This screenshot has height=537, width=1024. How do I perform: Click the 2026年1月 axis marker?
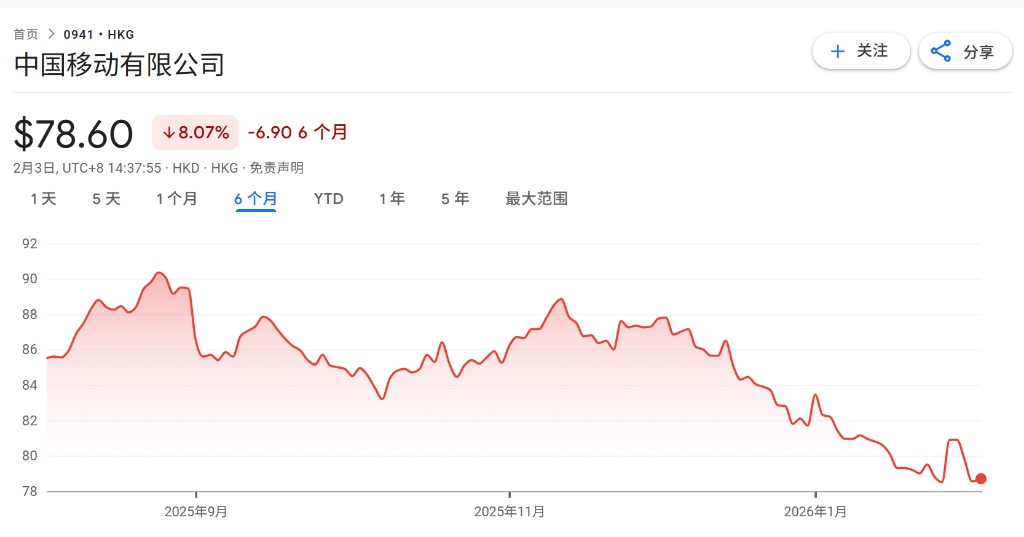point(816,511)
